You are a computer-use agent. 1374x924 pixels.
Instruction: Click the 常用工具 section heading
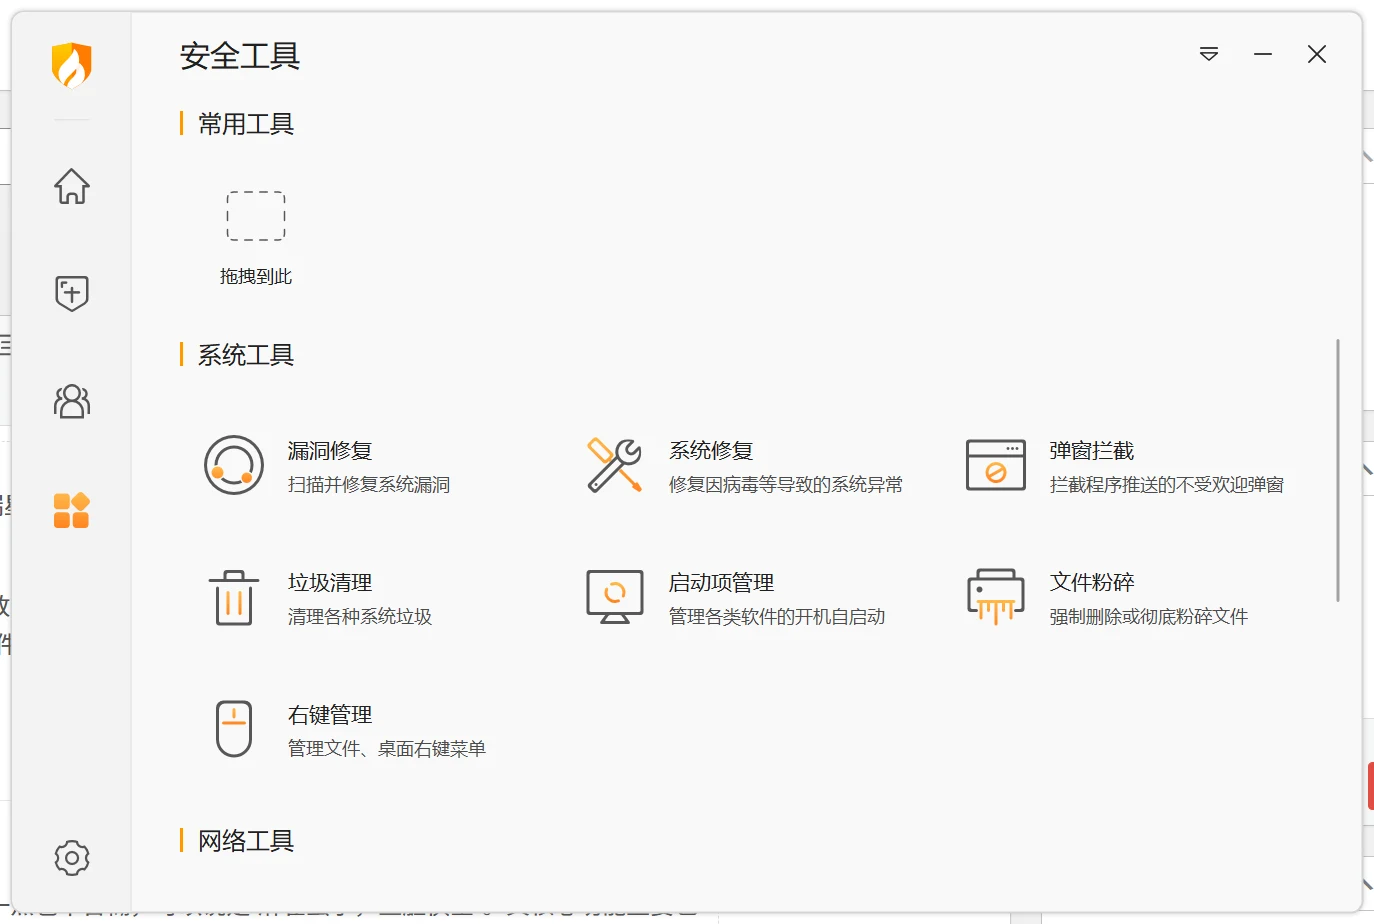(x=246, y=124)
